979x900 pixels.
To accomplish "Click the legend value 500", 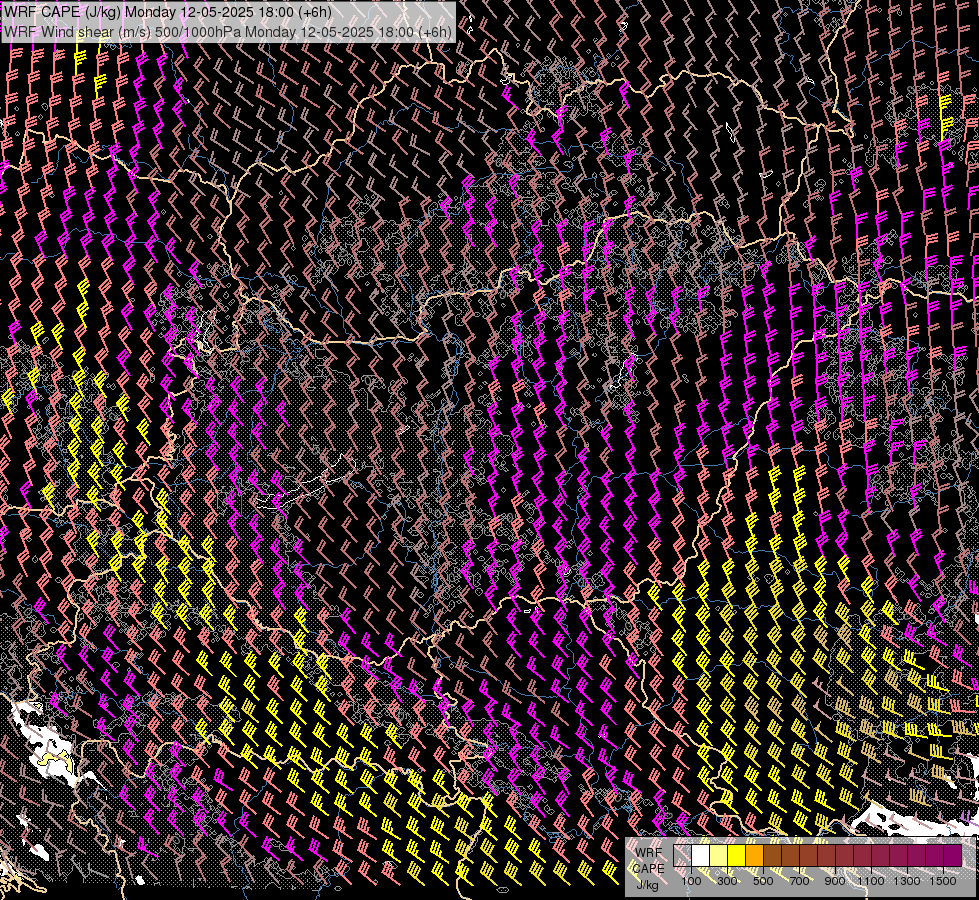I will [x=763, y=881].
